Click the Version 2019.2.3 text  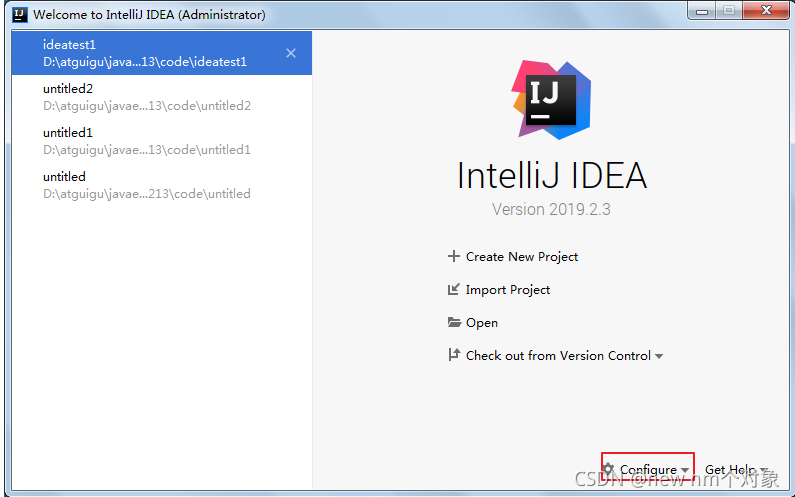pyautogui.click(x=551, y=209)
